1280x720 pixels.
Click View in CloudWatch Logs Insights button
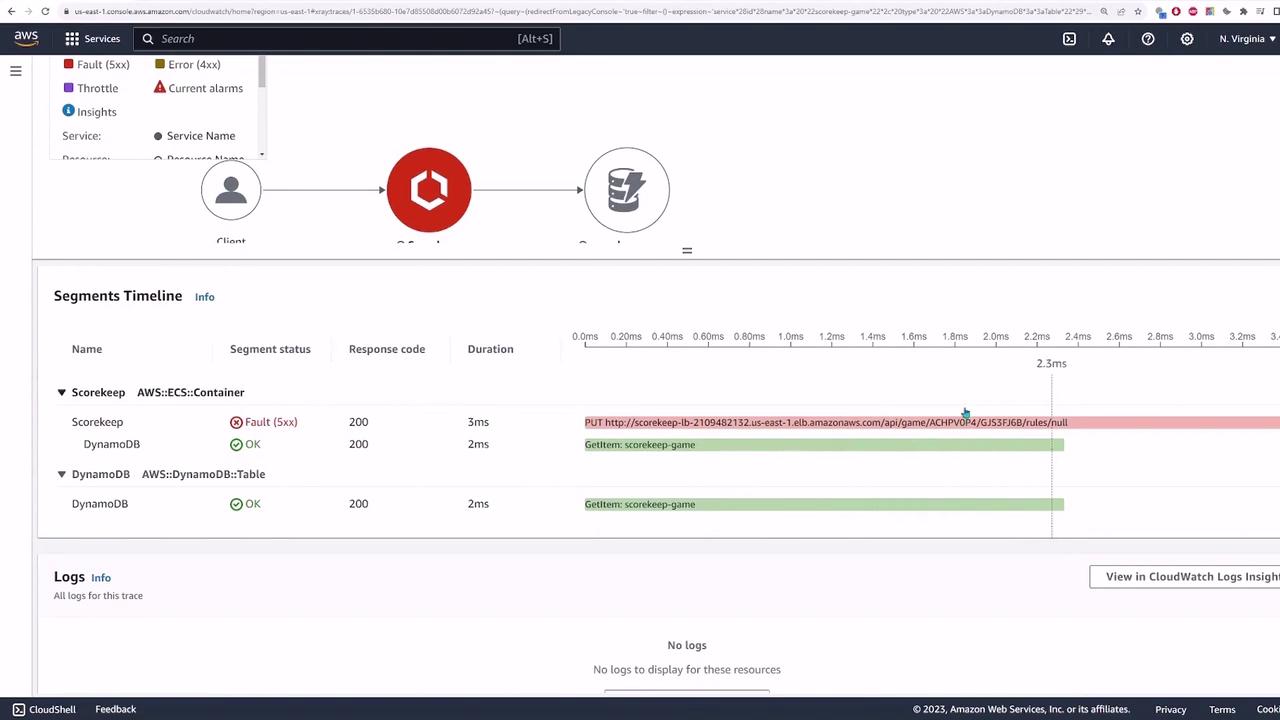coord(1185,576)
